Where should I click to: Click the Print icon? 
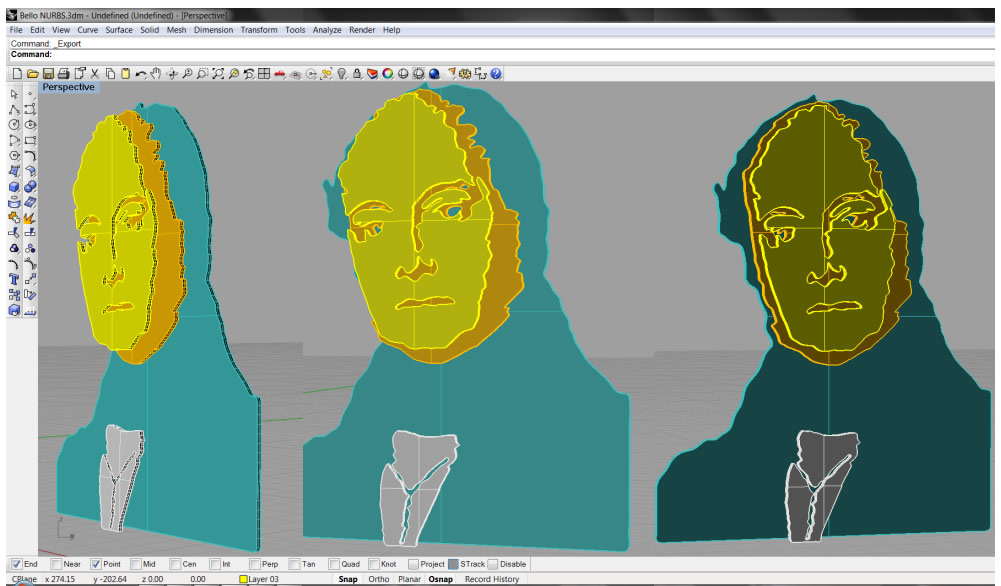pos(63,74)
